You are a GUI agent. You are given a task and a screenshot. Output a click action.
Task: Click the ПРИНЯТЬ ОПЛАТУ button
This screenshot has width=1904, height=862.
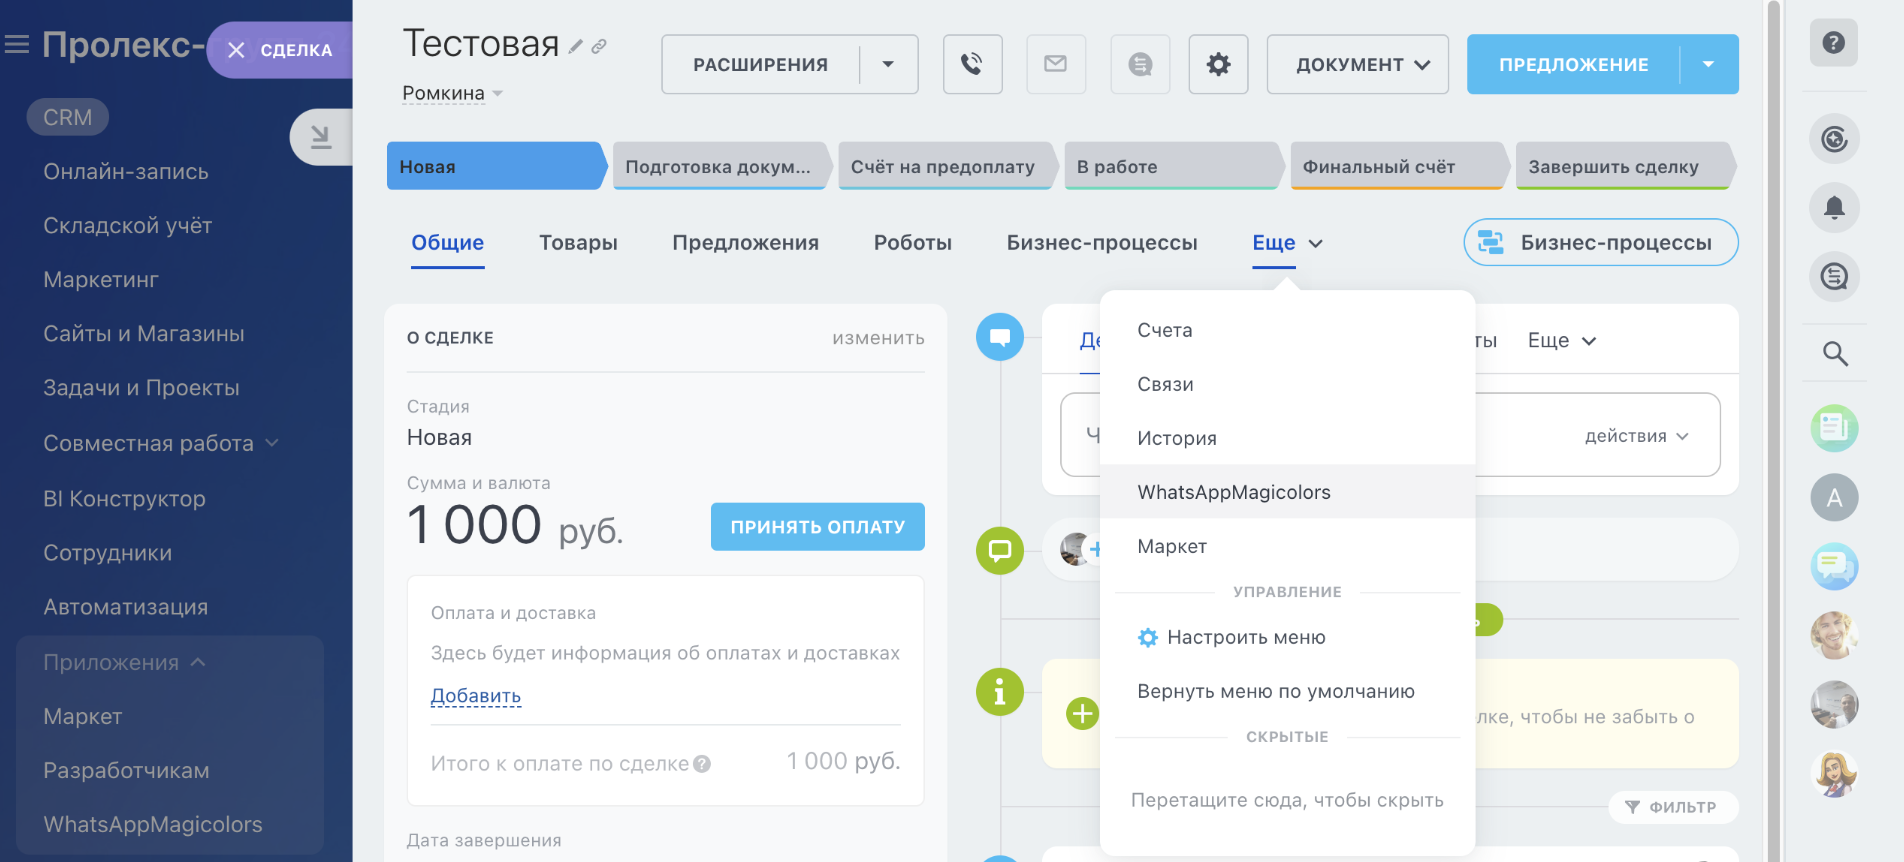[817, 527]
